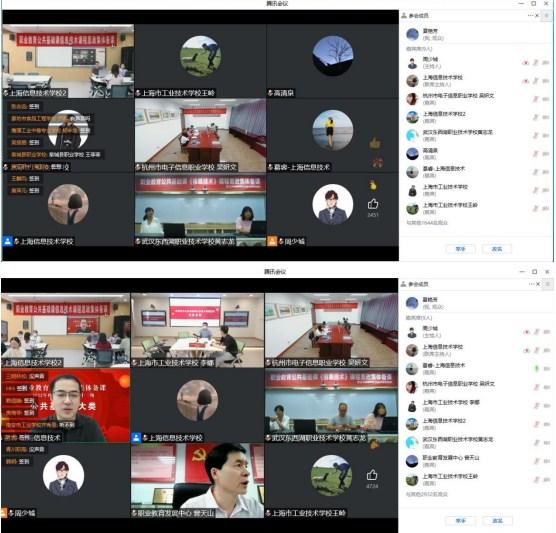
Task: Click the camera icon beside 李娜 in member list
Action: [x=546, y=405]
